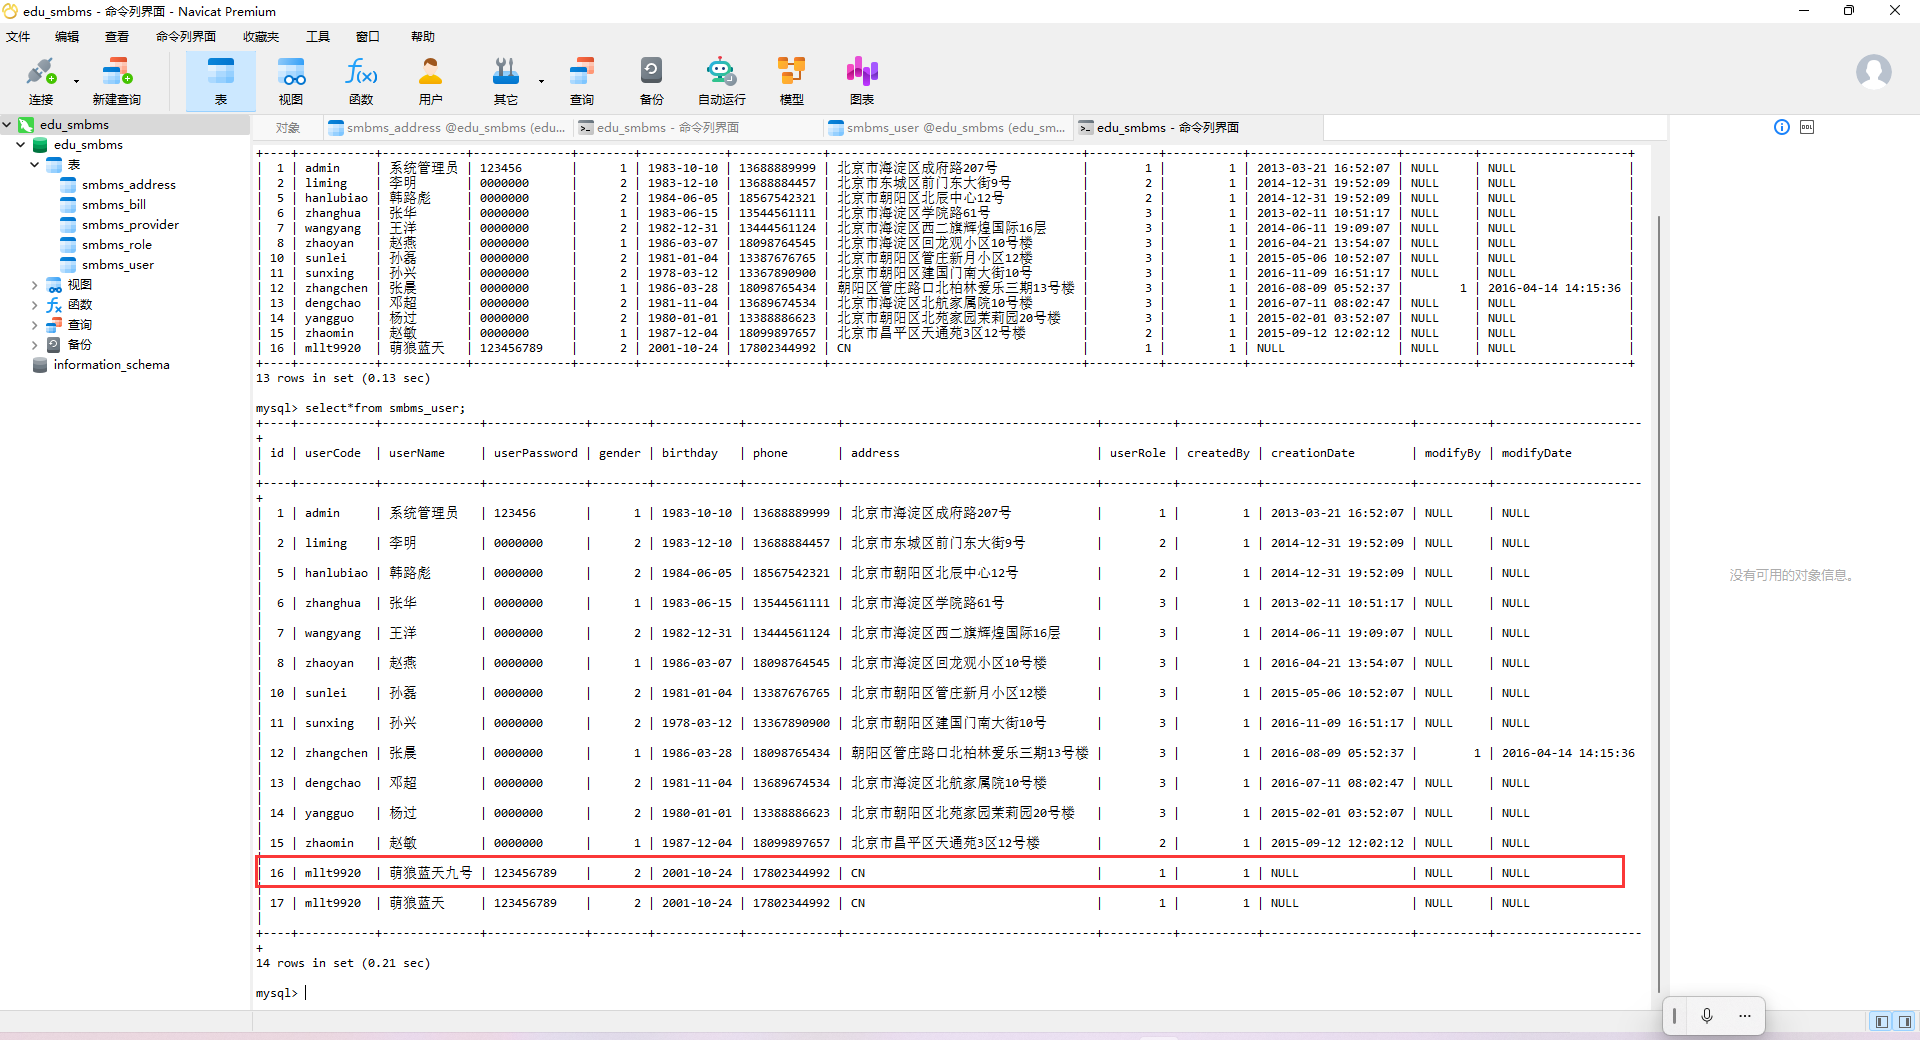This screenshot has width=1920, height=1040.
Task: Toggle the left pane layout icon
Action: coord(1882,1021)
